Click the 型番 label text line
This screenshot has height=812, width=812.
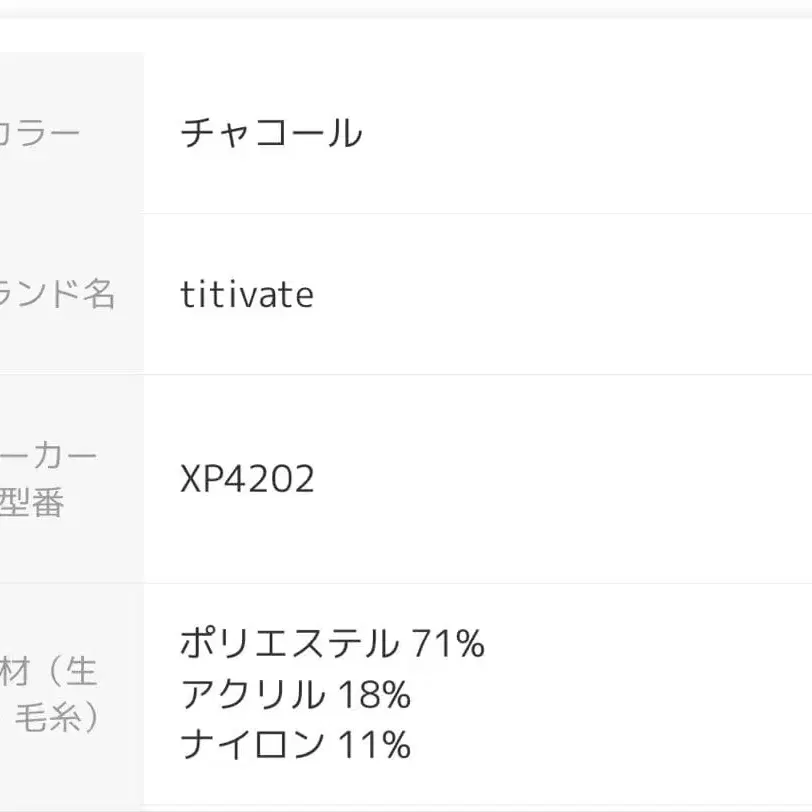coord(32,503)
